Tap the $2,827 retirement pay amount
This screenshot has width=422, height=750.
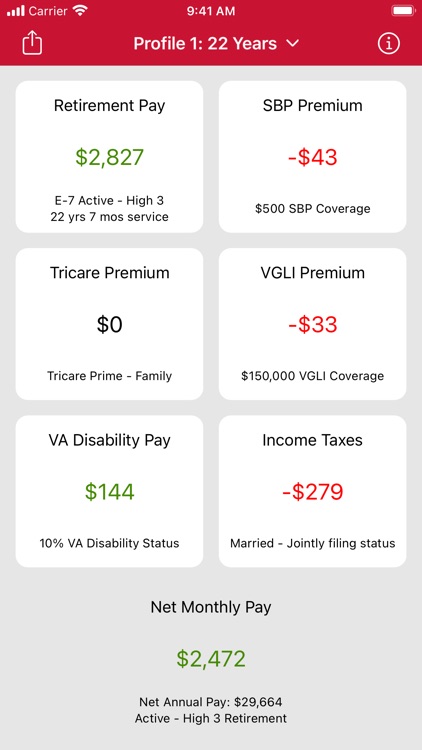pyautogui.click(x=110, y=157)
